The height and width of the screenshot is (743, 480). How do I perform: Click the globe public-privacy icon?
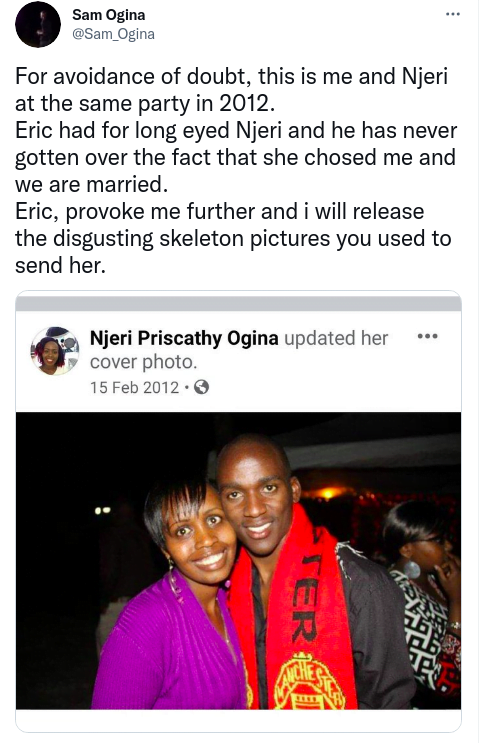(202, 387)
